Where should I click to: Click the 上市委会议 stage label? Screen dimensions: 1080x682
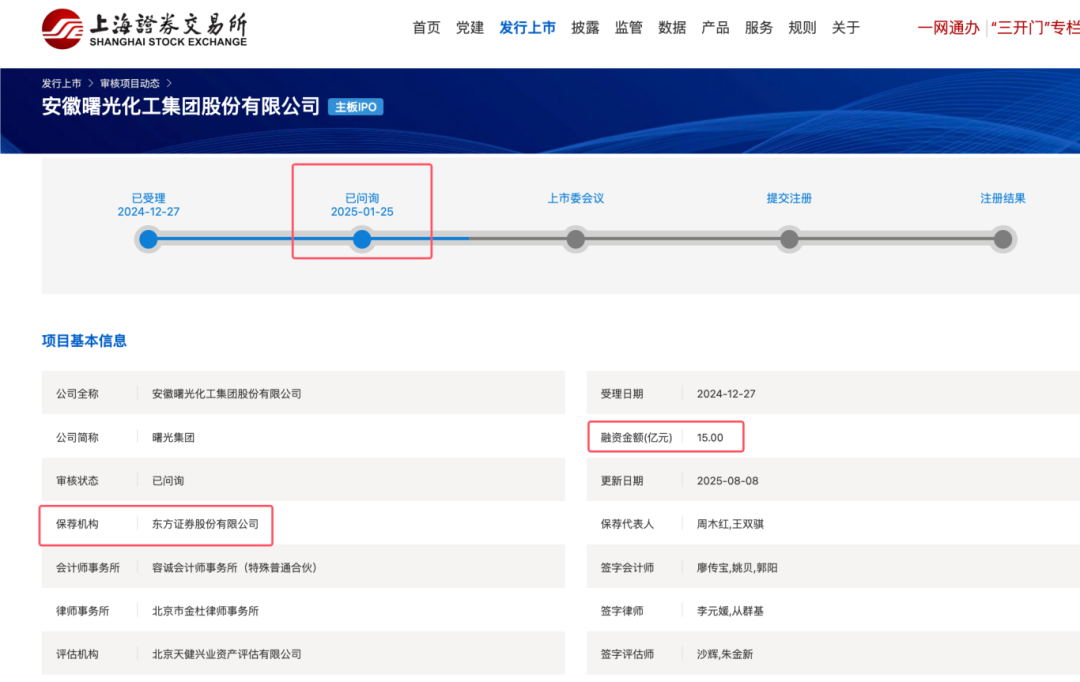(x=575, y=198)
